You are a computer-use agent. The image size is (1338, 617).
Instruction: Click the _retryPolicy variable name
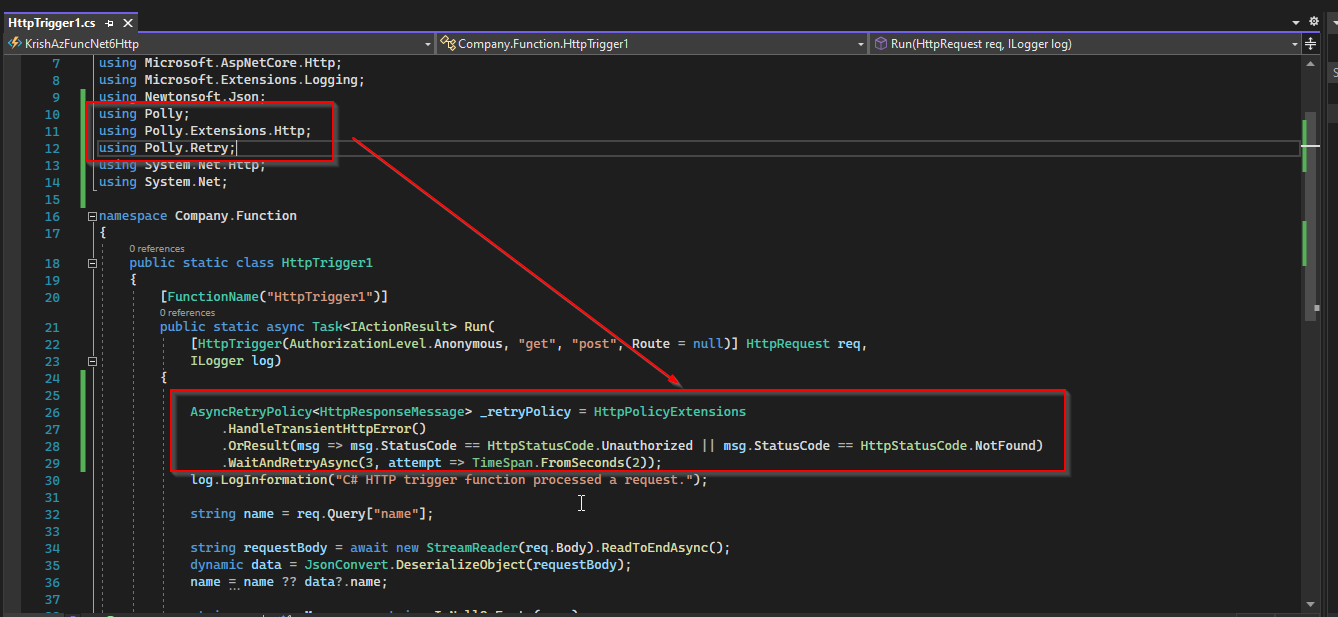(526, 412)
